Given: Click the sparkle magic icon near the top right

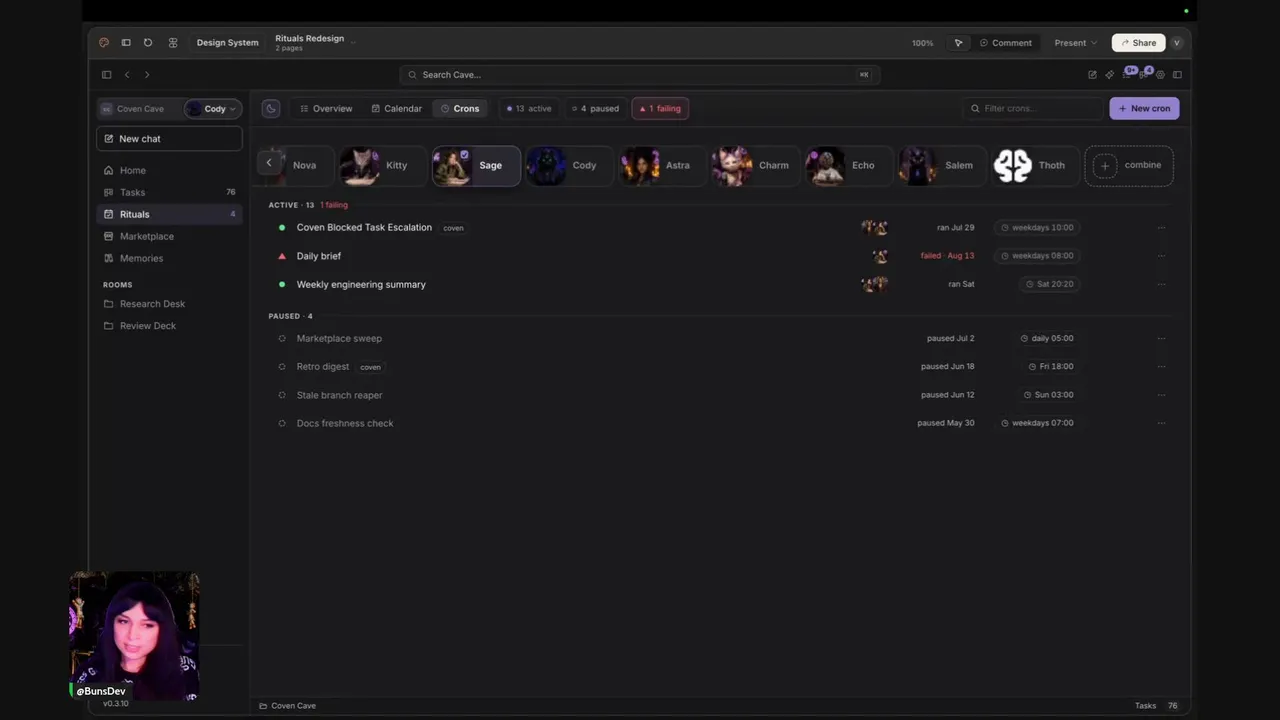Looking at the screenshot, I should point(1110,75).
